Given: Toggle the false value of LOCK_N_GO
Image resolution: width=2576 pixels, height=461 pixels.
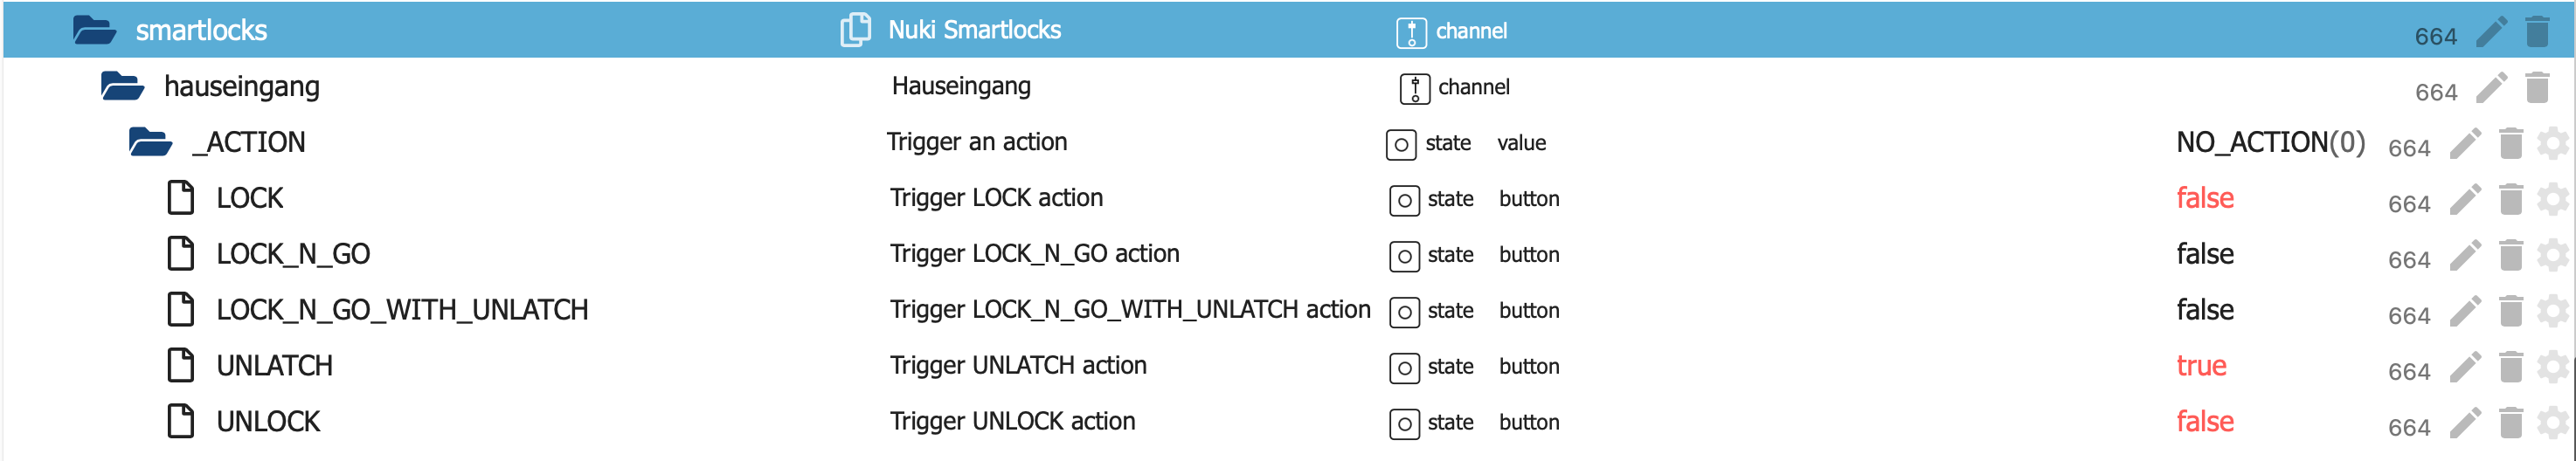Looking at the screenshot, I should click(2204, 254).
